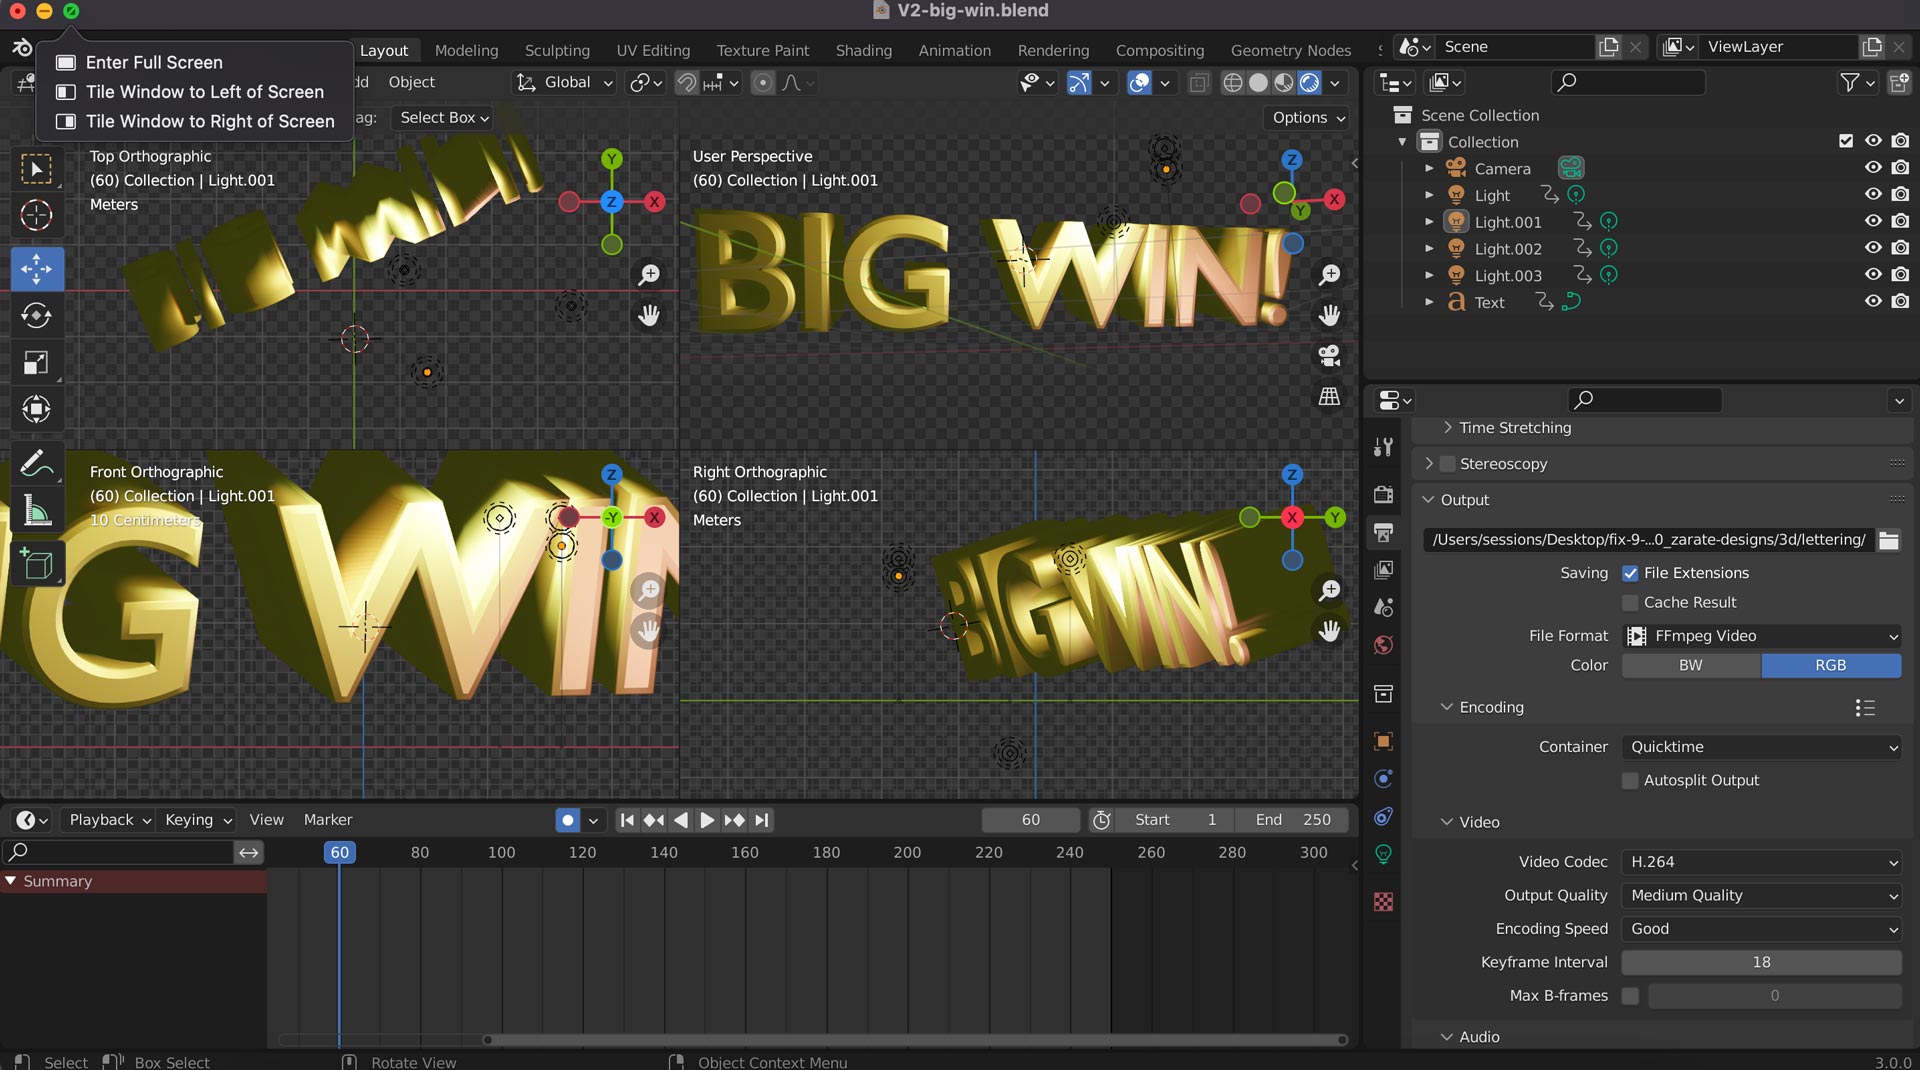This screenshot has height=1070, width=1920.
Task: Choose Tile Window to Left of Screen
Action: point(204,91)
